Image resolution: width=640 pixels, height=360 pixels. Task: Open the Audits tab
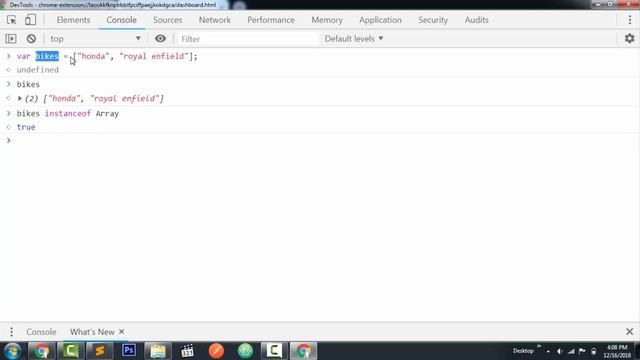(476, 20)
